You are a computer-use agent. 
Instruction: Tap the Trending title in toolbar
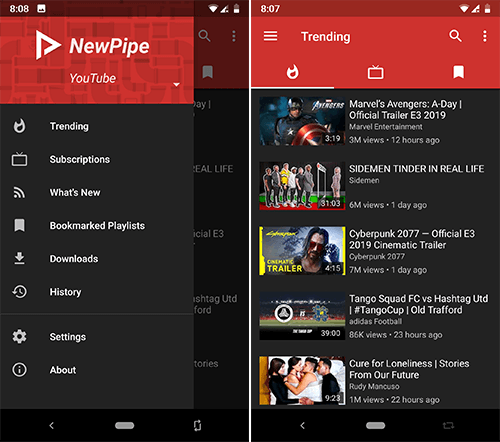[326, 36]
